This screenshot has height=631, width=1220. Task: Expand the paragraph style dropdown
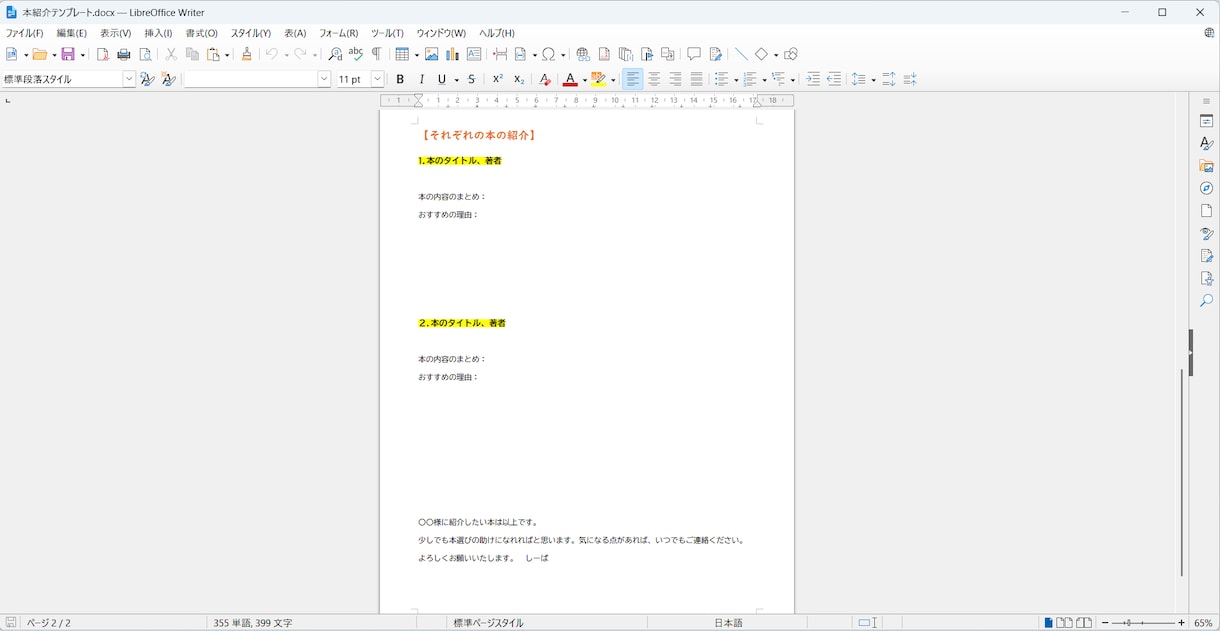[129, 80]
